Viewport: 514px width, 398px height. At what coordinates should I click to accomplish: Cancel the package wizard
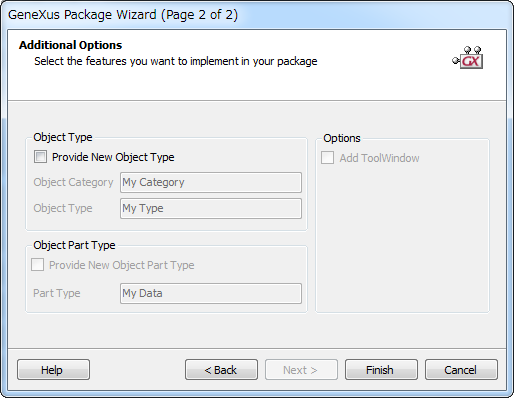(461, 370)
